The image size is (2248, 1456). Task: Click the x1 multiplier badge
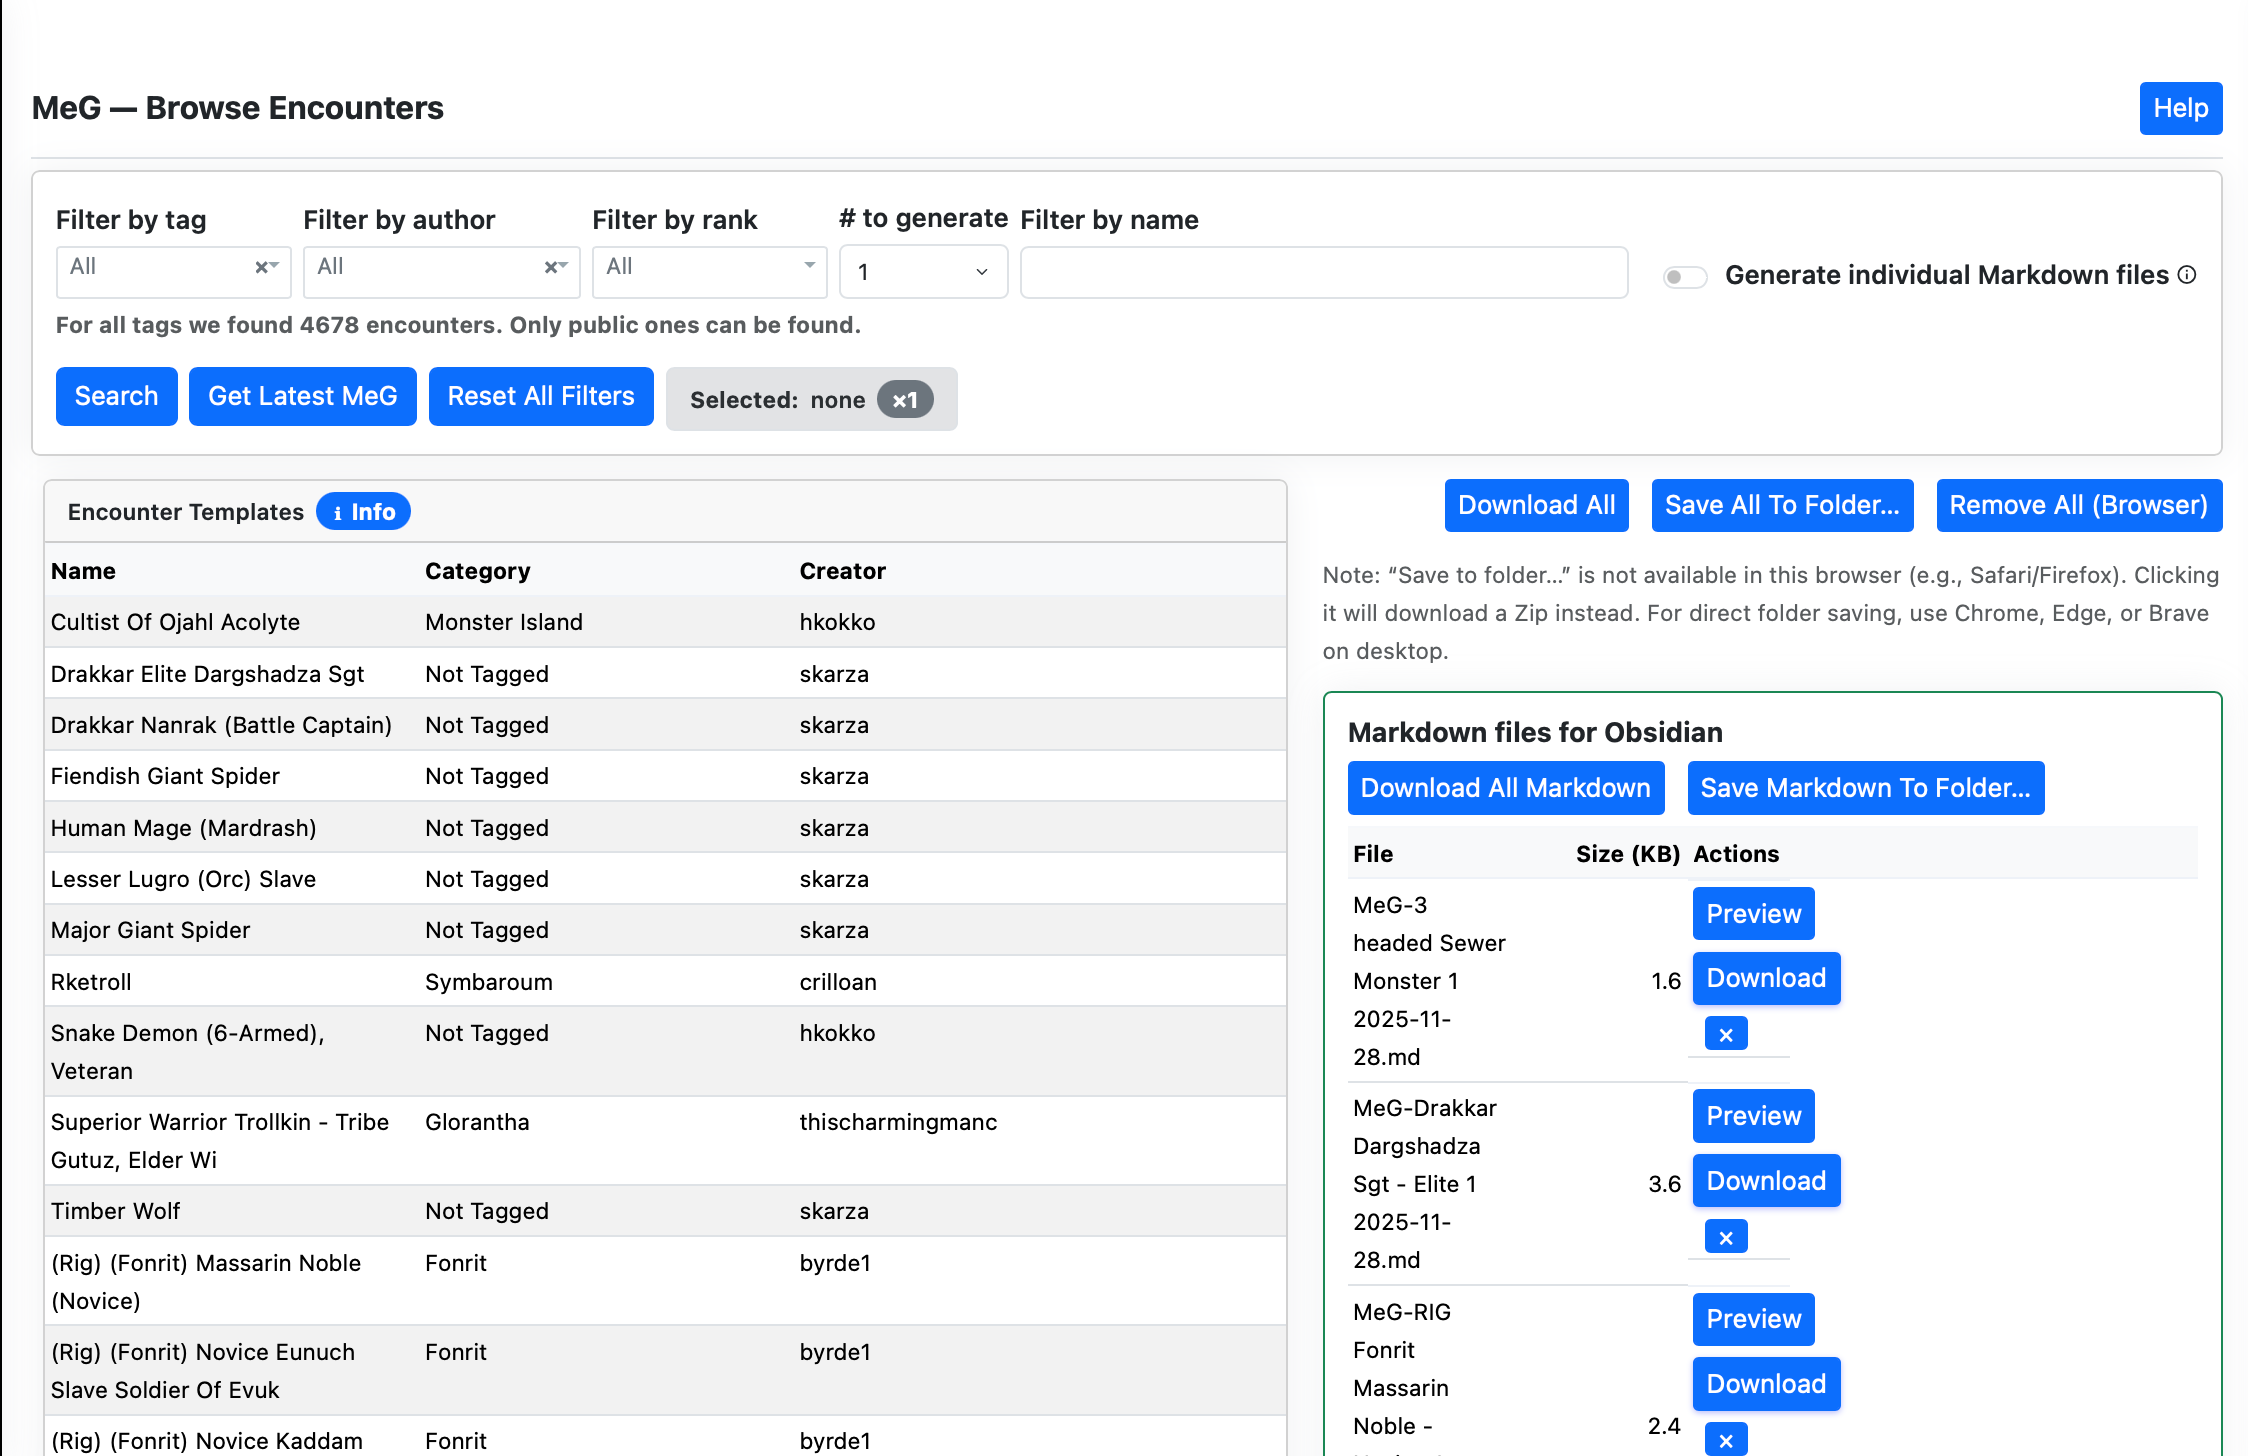[904, 400]
